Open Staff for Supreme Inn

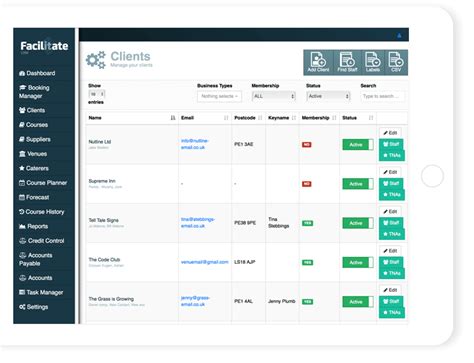tap(391, 184)
